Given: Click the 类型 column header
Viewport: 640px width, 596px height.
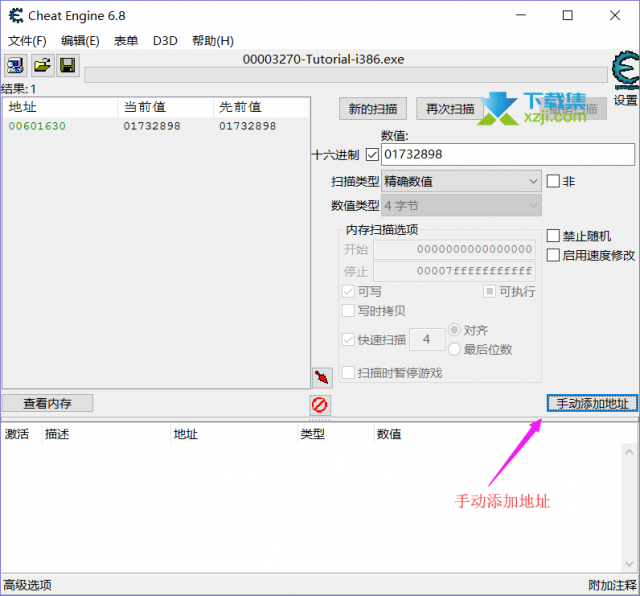Looking at the screenshot, I should tap(336, 434).
